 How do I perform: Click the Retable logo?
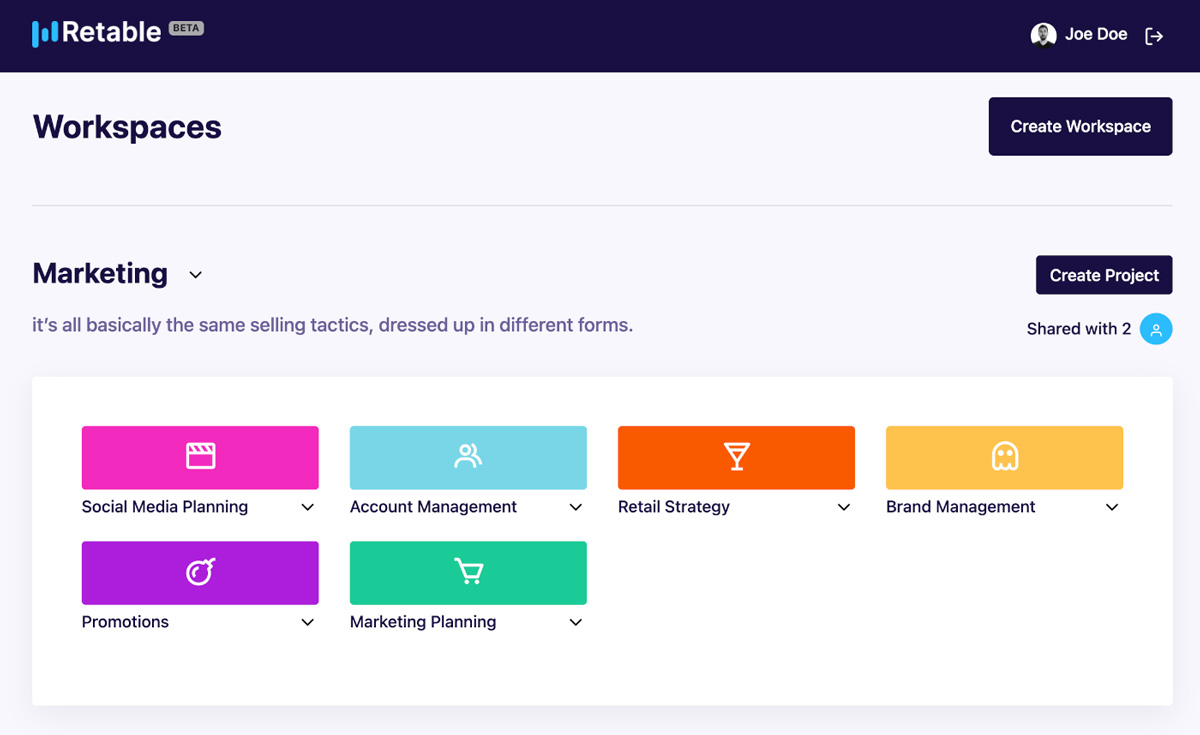pos(96,33)
